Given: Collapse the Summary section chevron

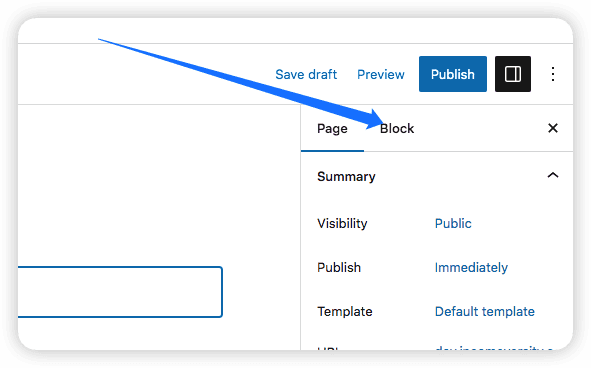Looking at the screenshot, I should pyautogui.click(x=553, y=175).
